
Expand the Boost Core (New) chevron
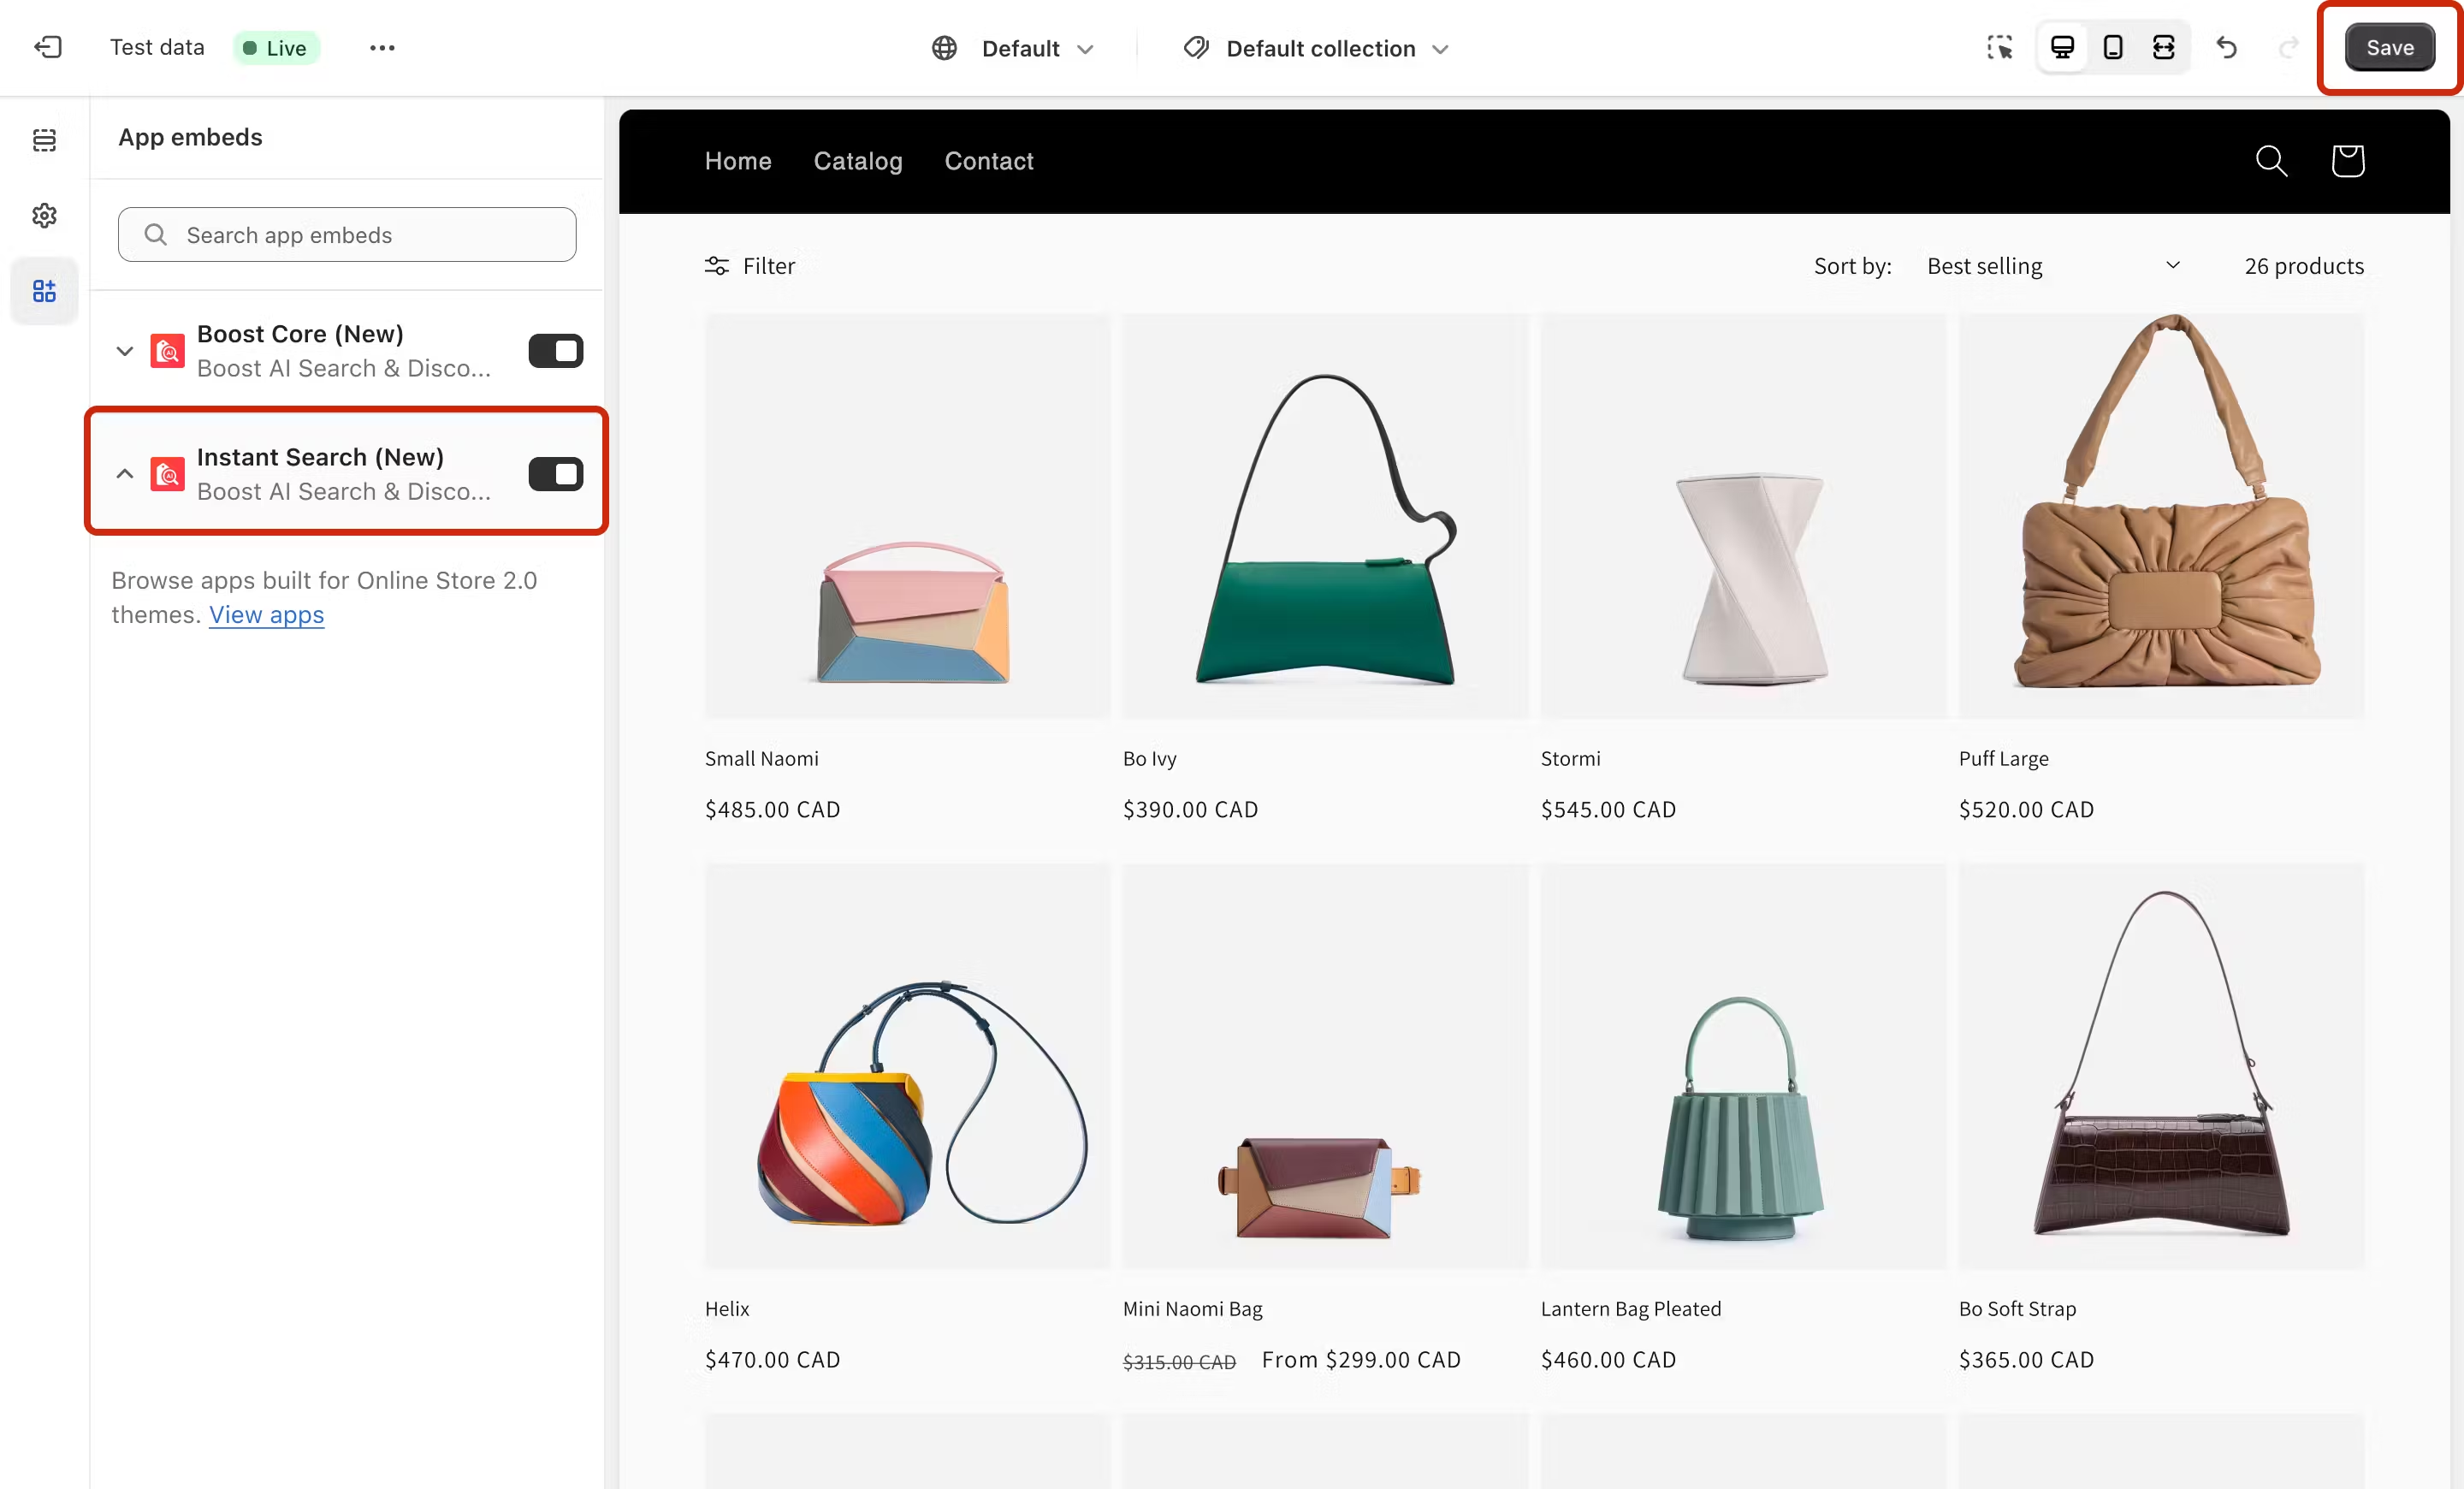pyautogui.click(x=125, y=351)
